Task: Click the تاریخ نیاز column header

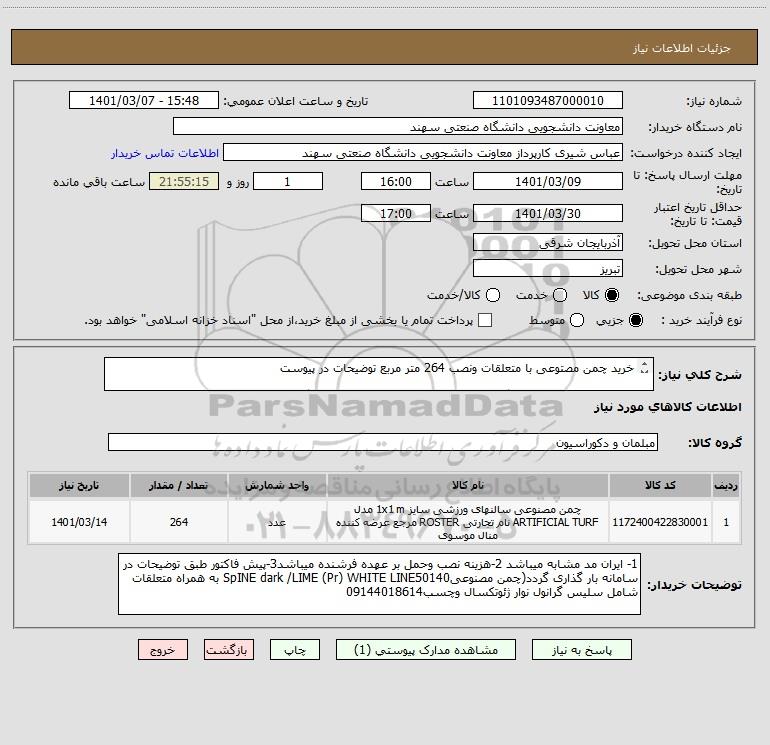Action: click(79, 485)
